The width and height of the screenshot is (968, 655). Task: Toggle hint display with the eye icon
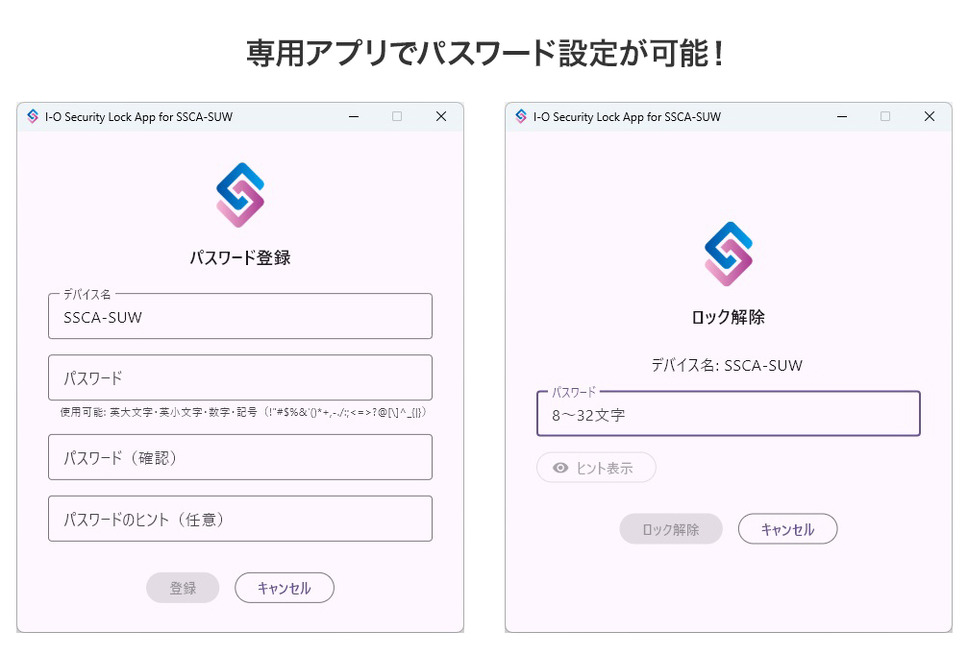596,468
